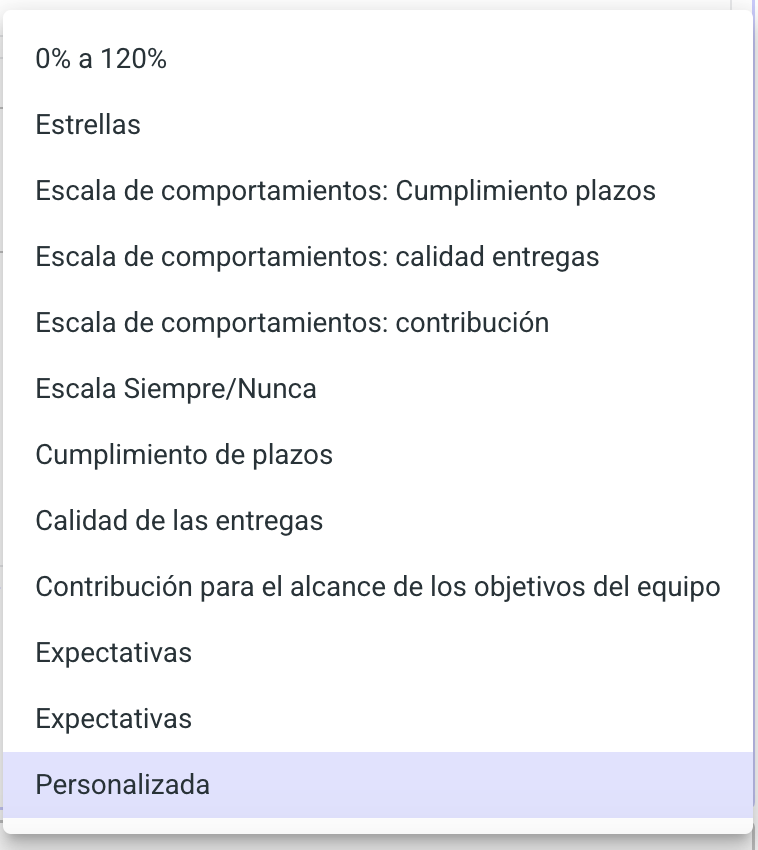Set the scale to percentage range 0%–120%
Viewport: 758px width, 850px height.
click(101, 60)
